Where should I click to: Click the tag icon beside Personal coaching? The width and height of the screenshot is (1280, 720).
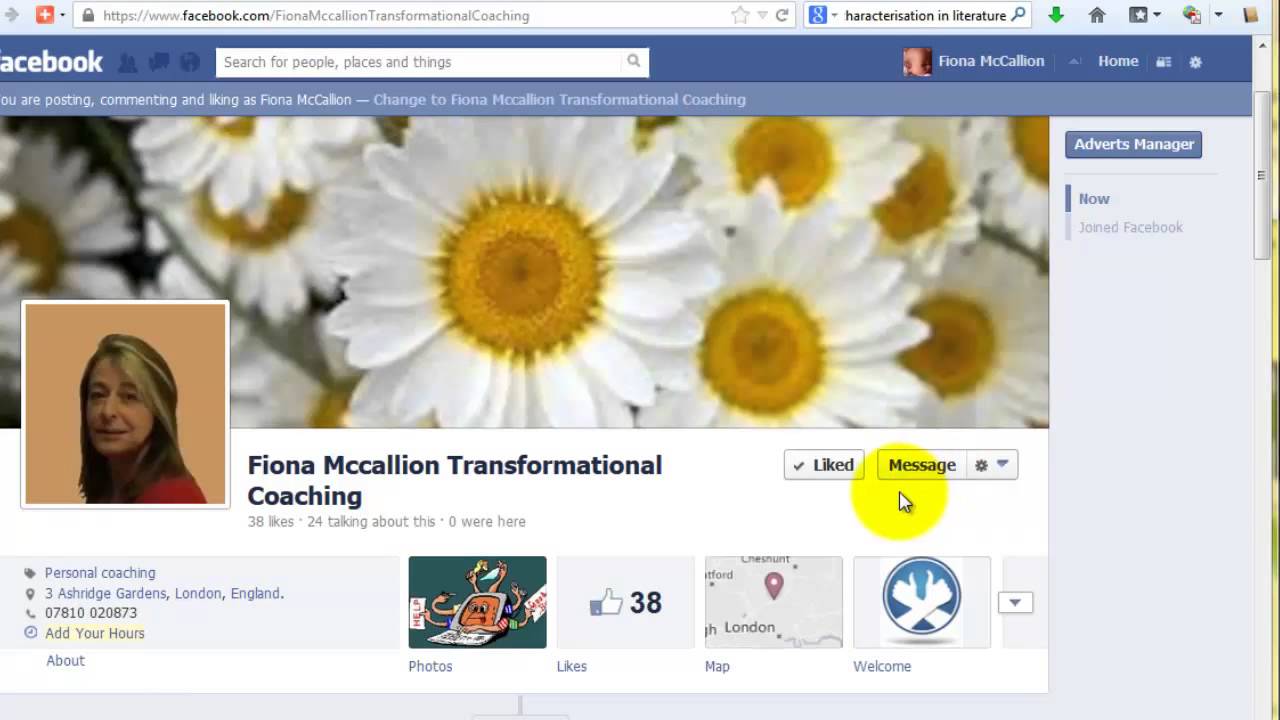coord(30,573)
